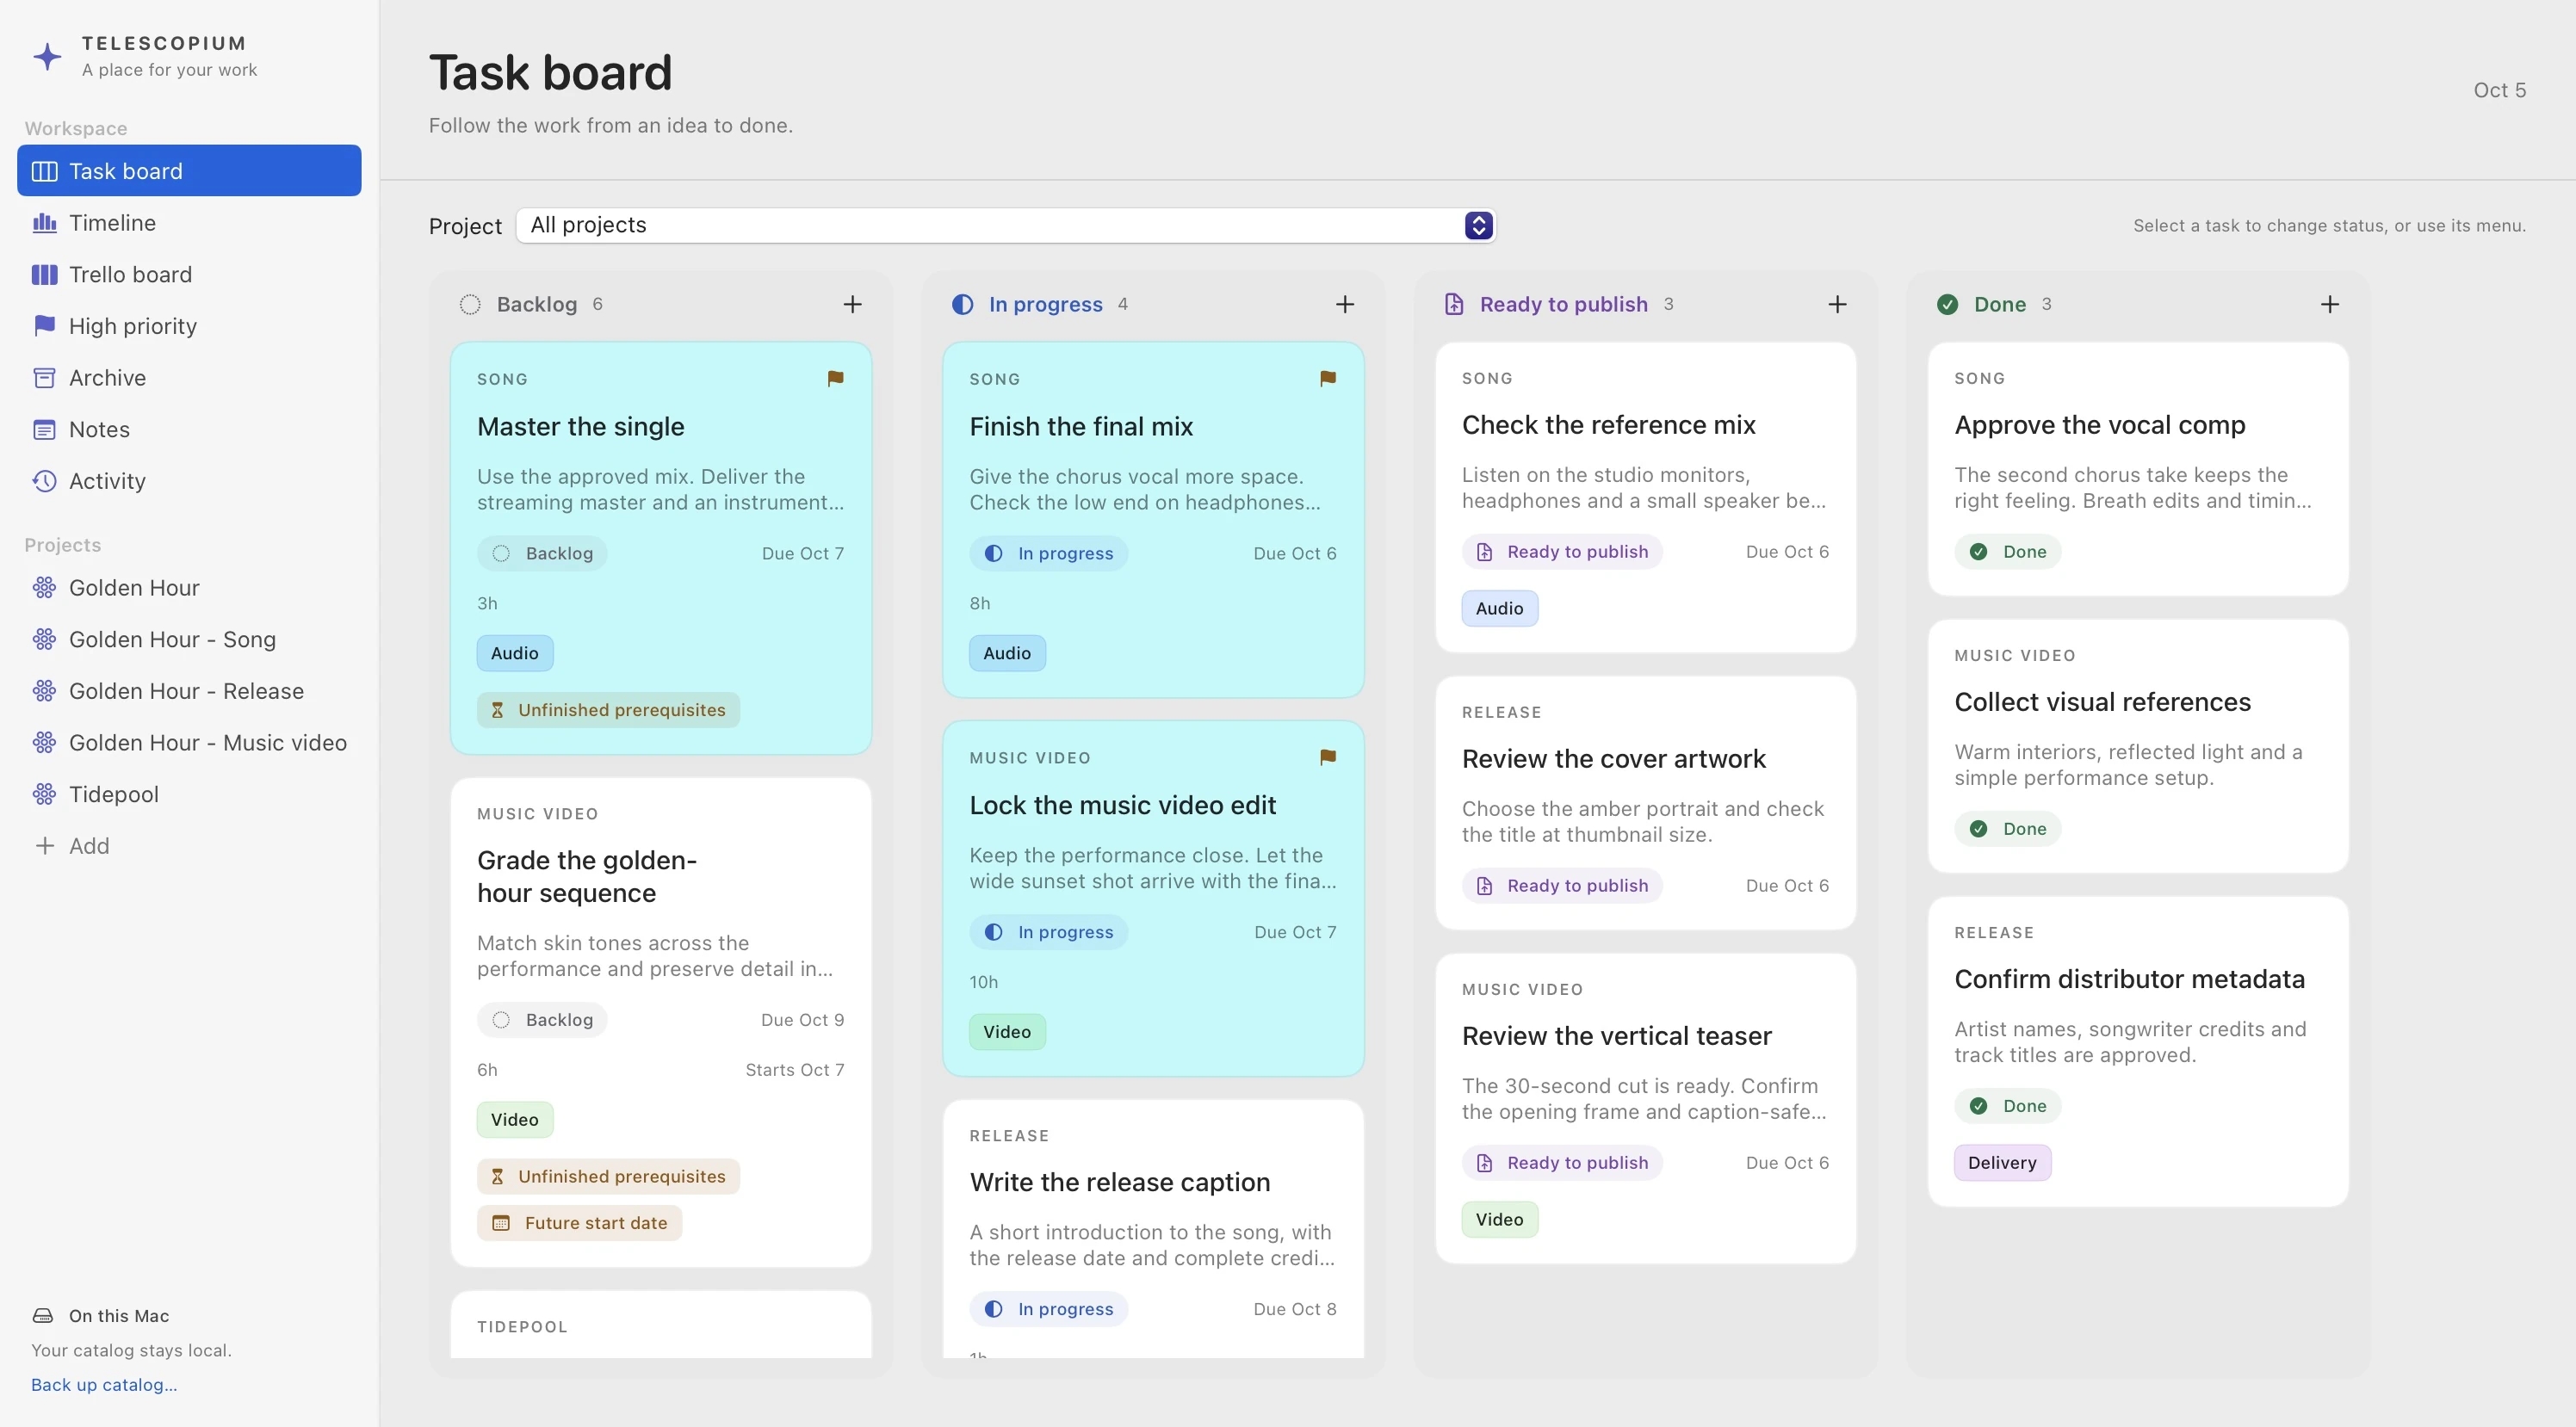Click the In progress column half-circle icon

coord(962,304)
